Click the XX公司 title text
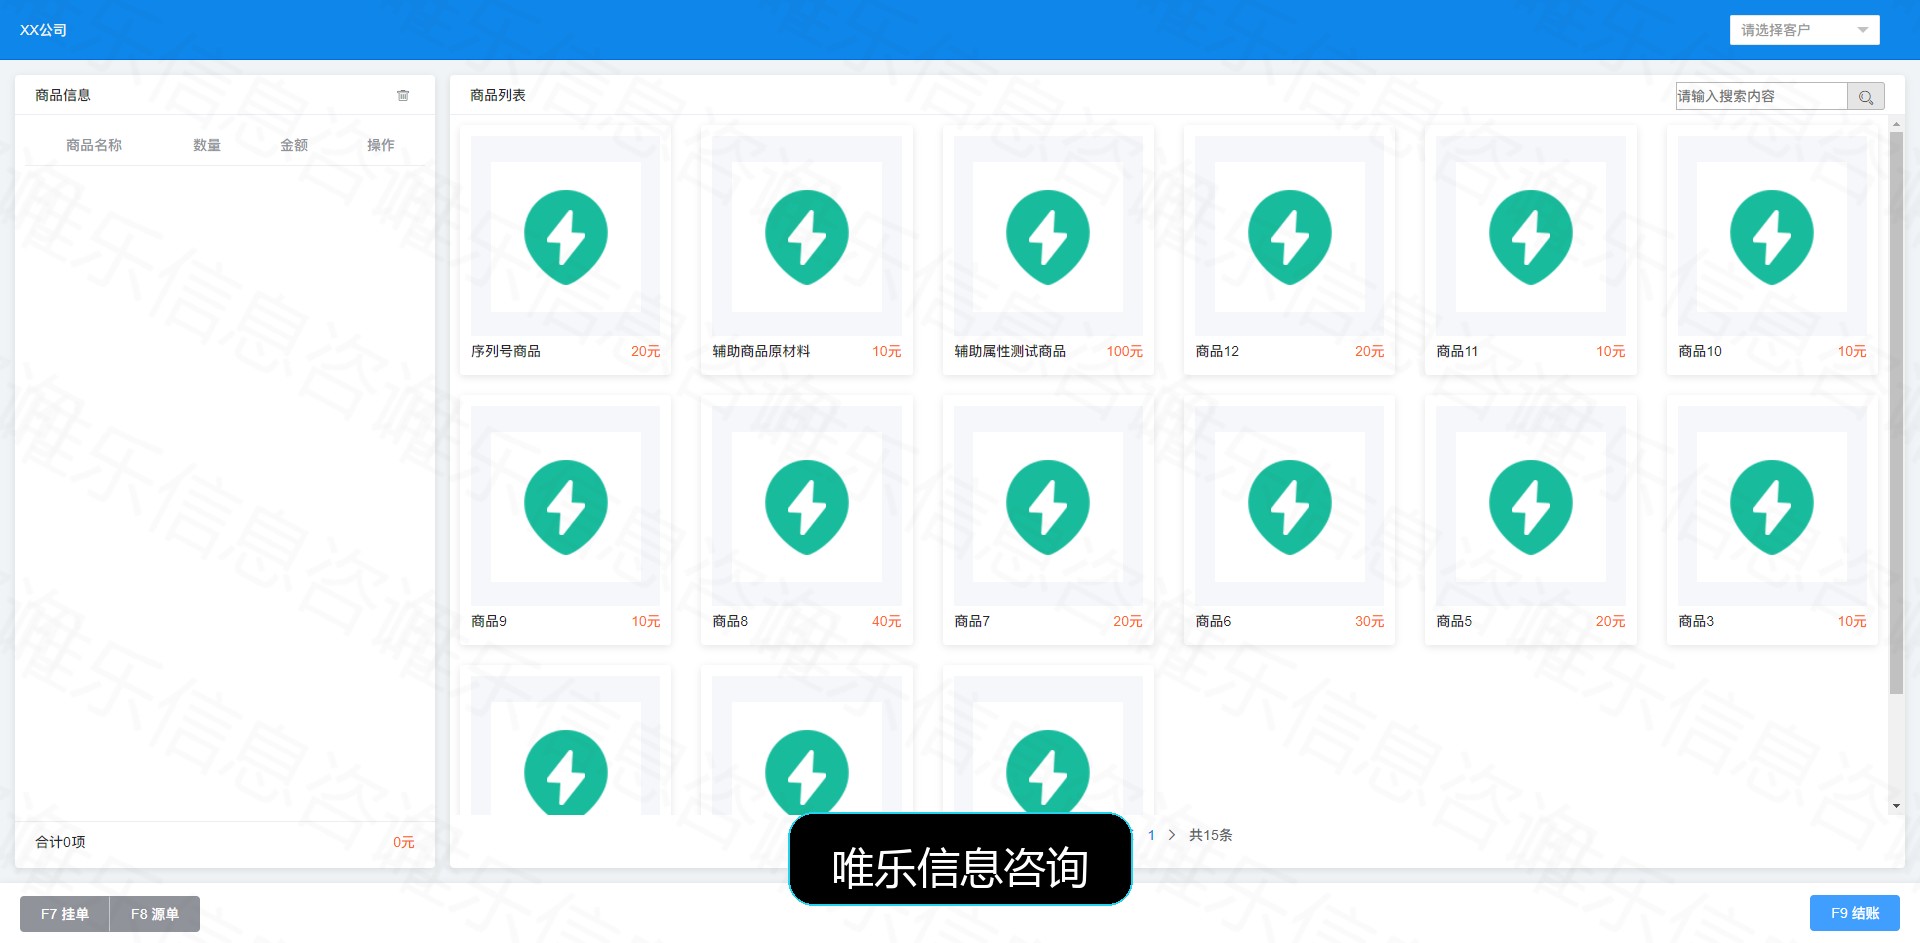 click(43, 30)
